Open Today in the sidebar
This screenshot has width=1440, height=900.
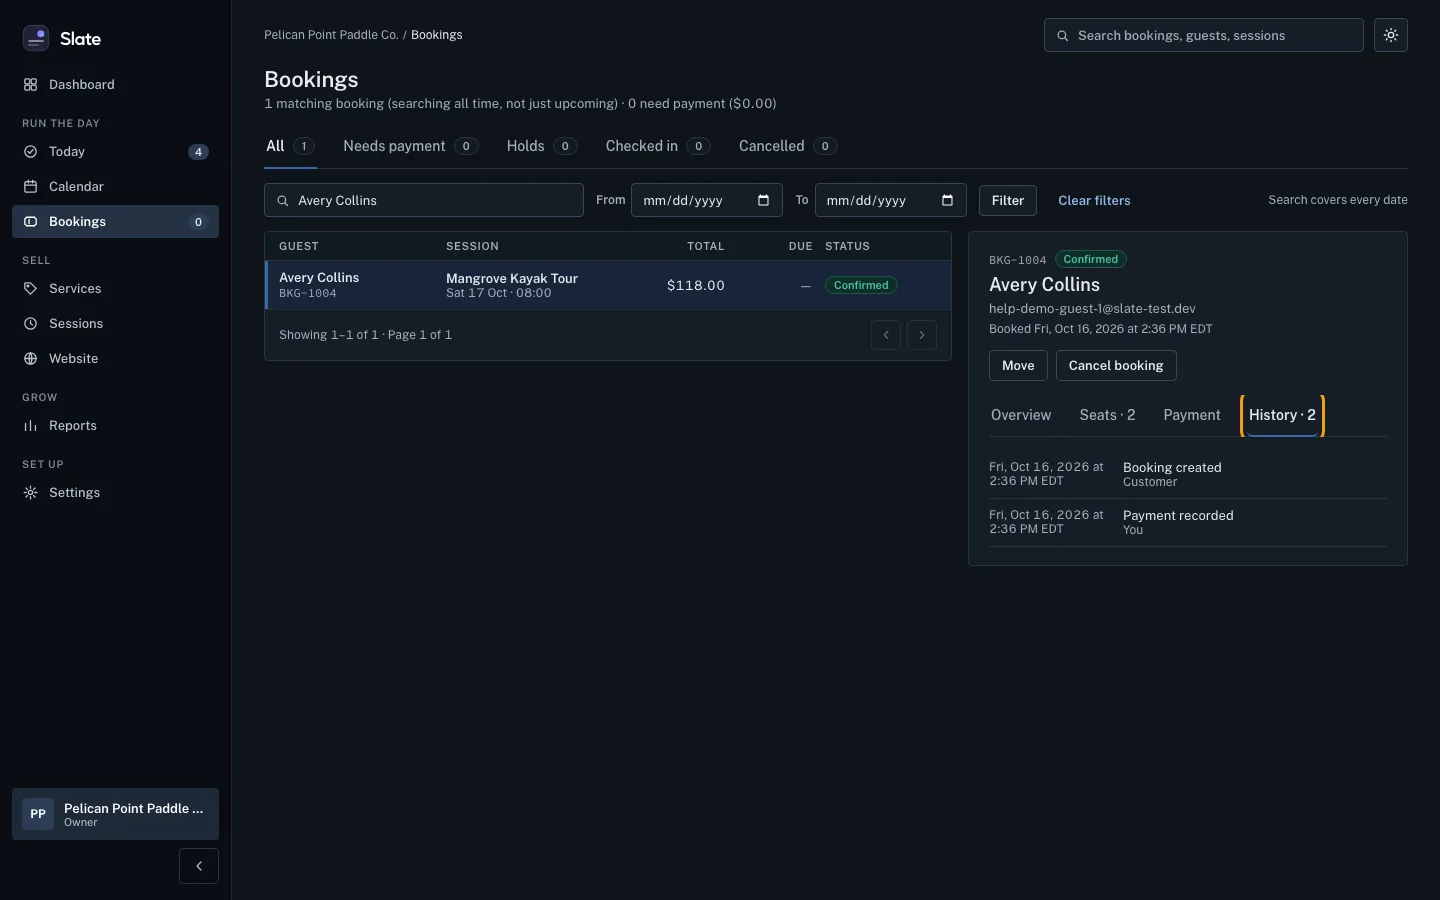tap(115, 152)
